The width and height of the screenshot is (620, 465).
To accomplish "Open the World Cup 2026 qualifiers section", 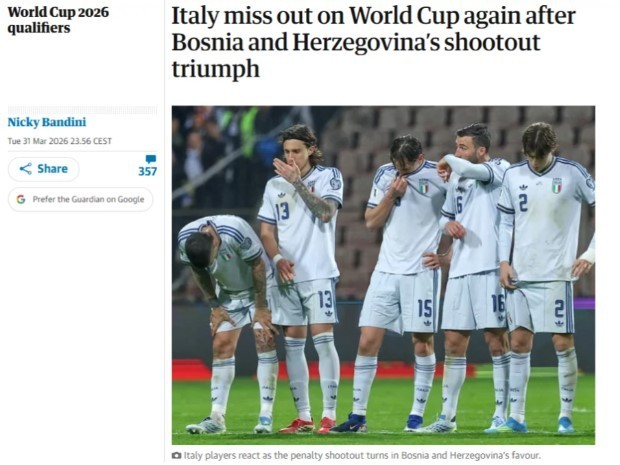I will click(x=58, y=20).
